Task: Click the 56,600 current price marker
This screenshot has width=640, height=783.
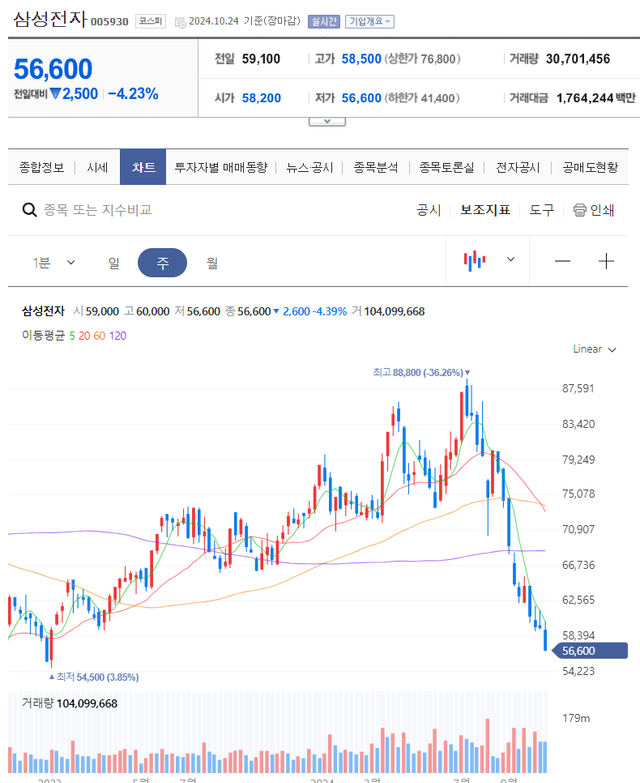Action: pos(594,651)
